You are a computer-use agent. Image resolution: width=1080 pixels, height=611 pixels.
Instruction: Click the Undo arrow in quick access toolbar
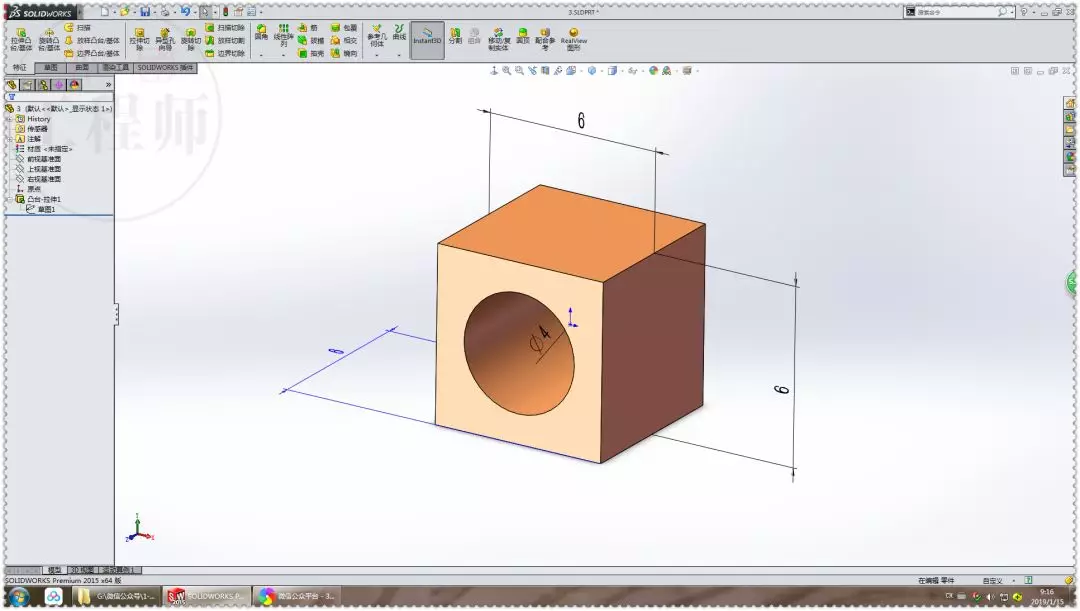click(185, 12)
